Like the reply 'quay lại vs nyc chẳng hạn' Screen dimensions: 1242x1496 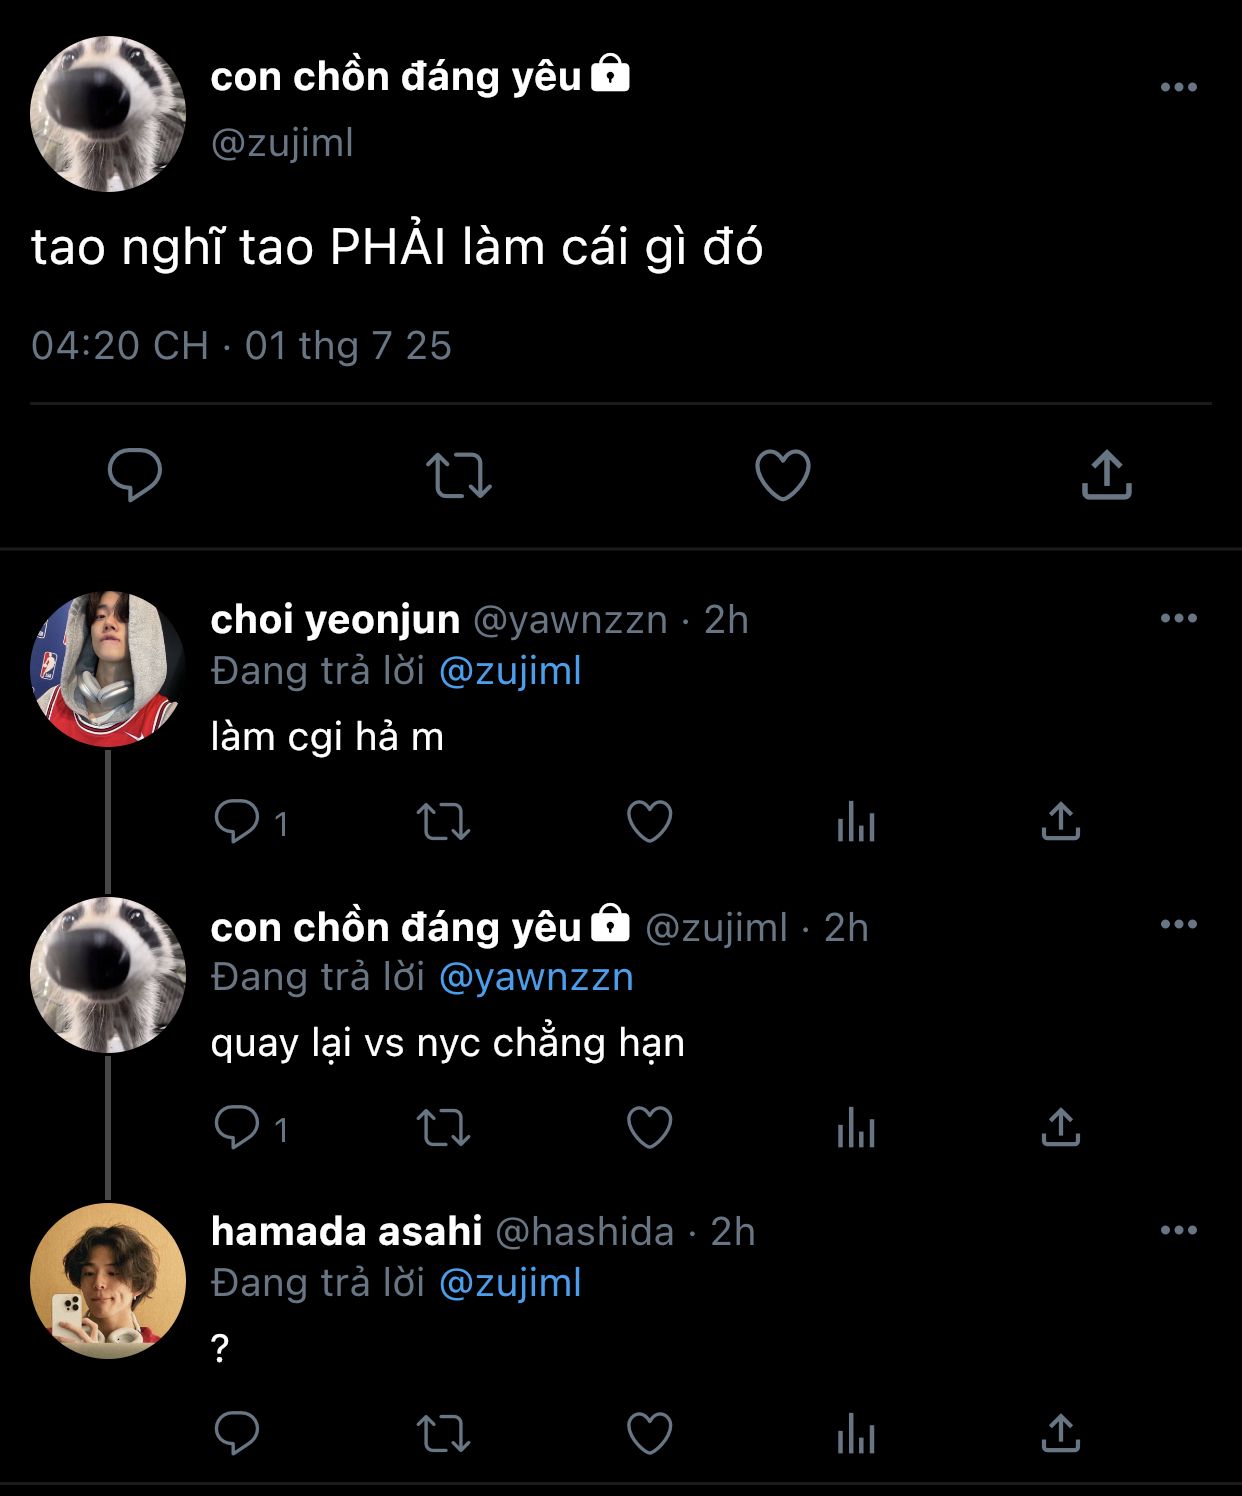pos(649,1128)
